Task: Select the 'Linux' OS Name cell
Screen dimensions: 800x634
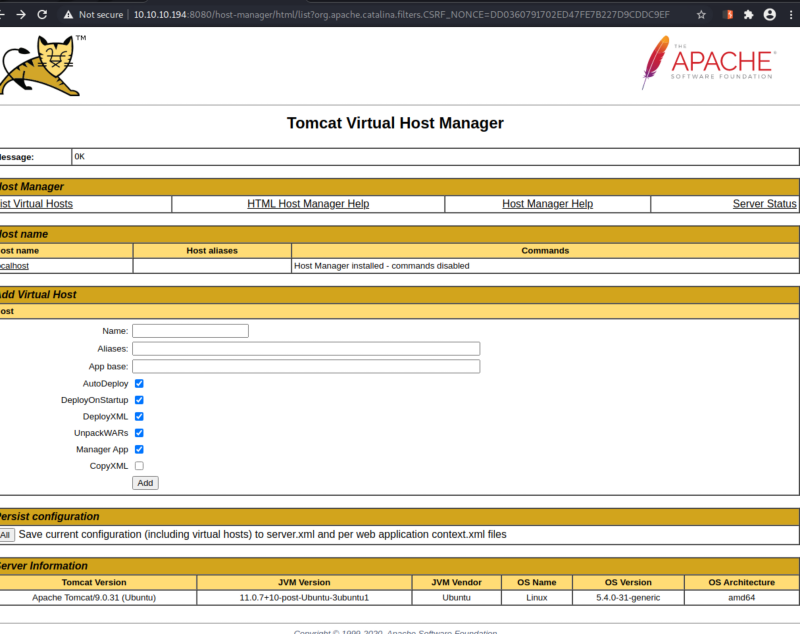Action: coord(537,598)
